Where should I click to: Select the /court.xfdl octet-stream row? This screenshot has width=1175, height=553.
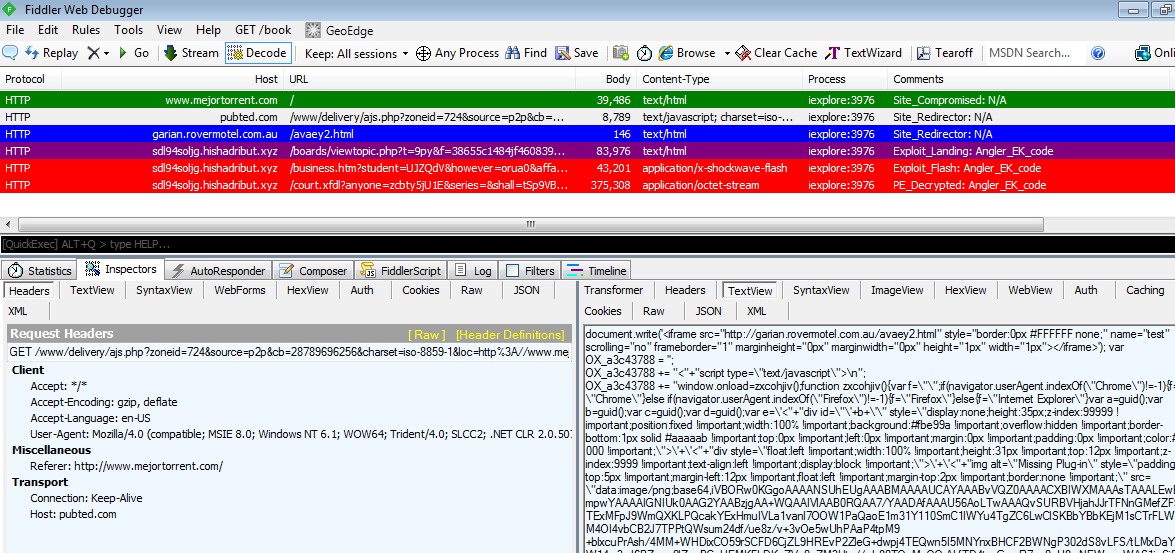[588, 185]
